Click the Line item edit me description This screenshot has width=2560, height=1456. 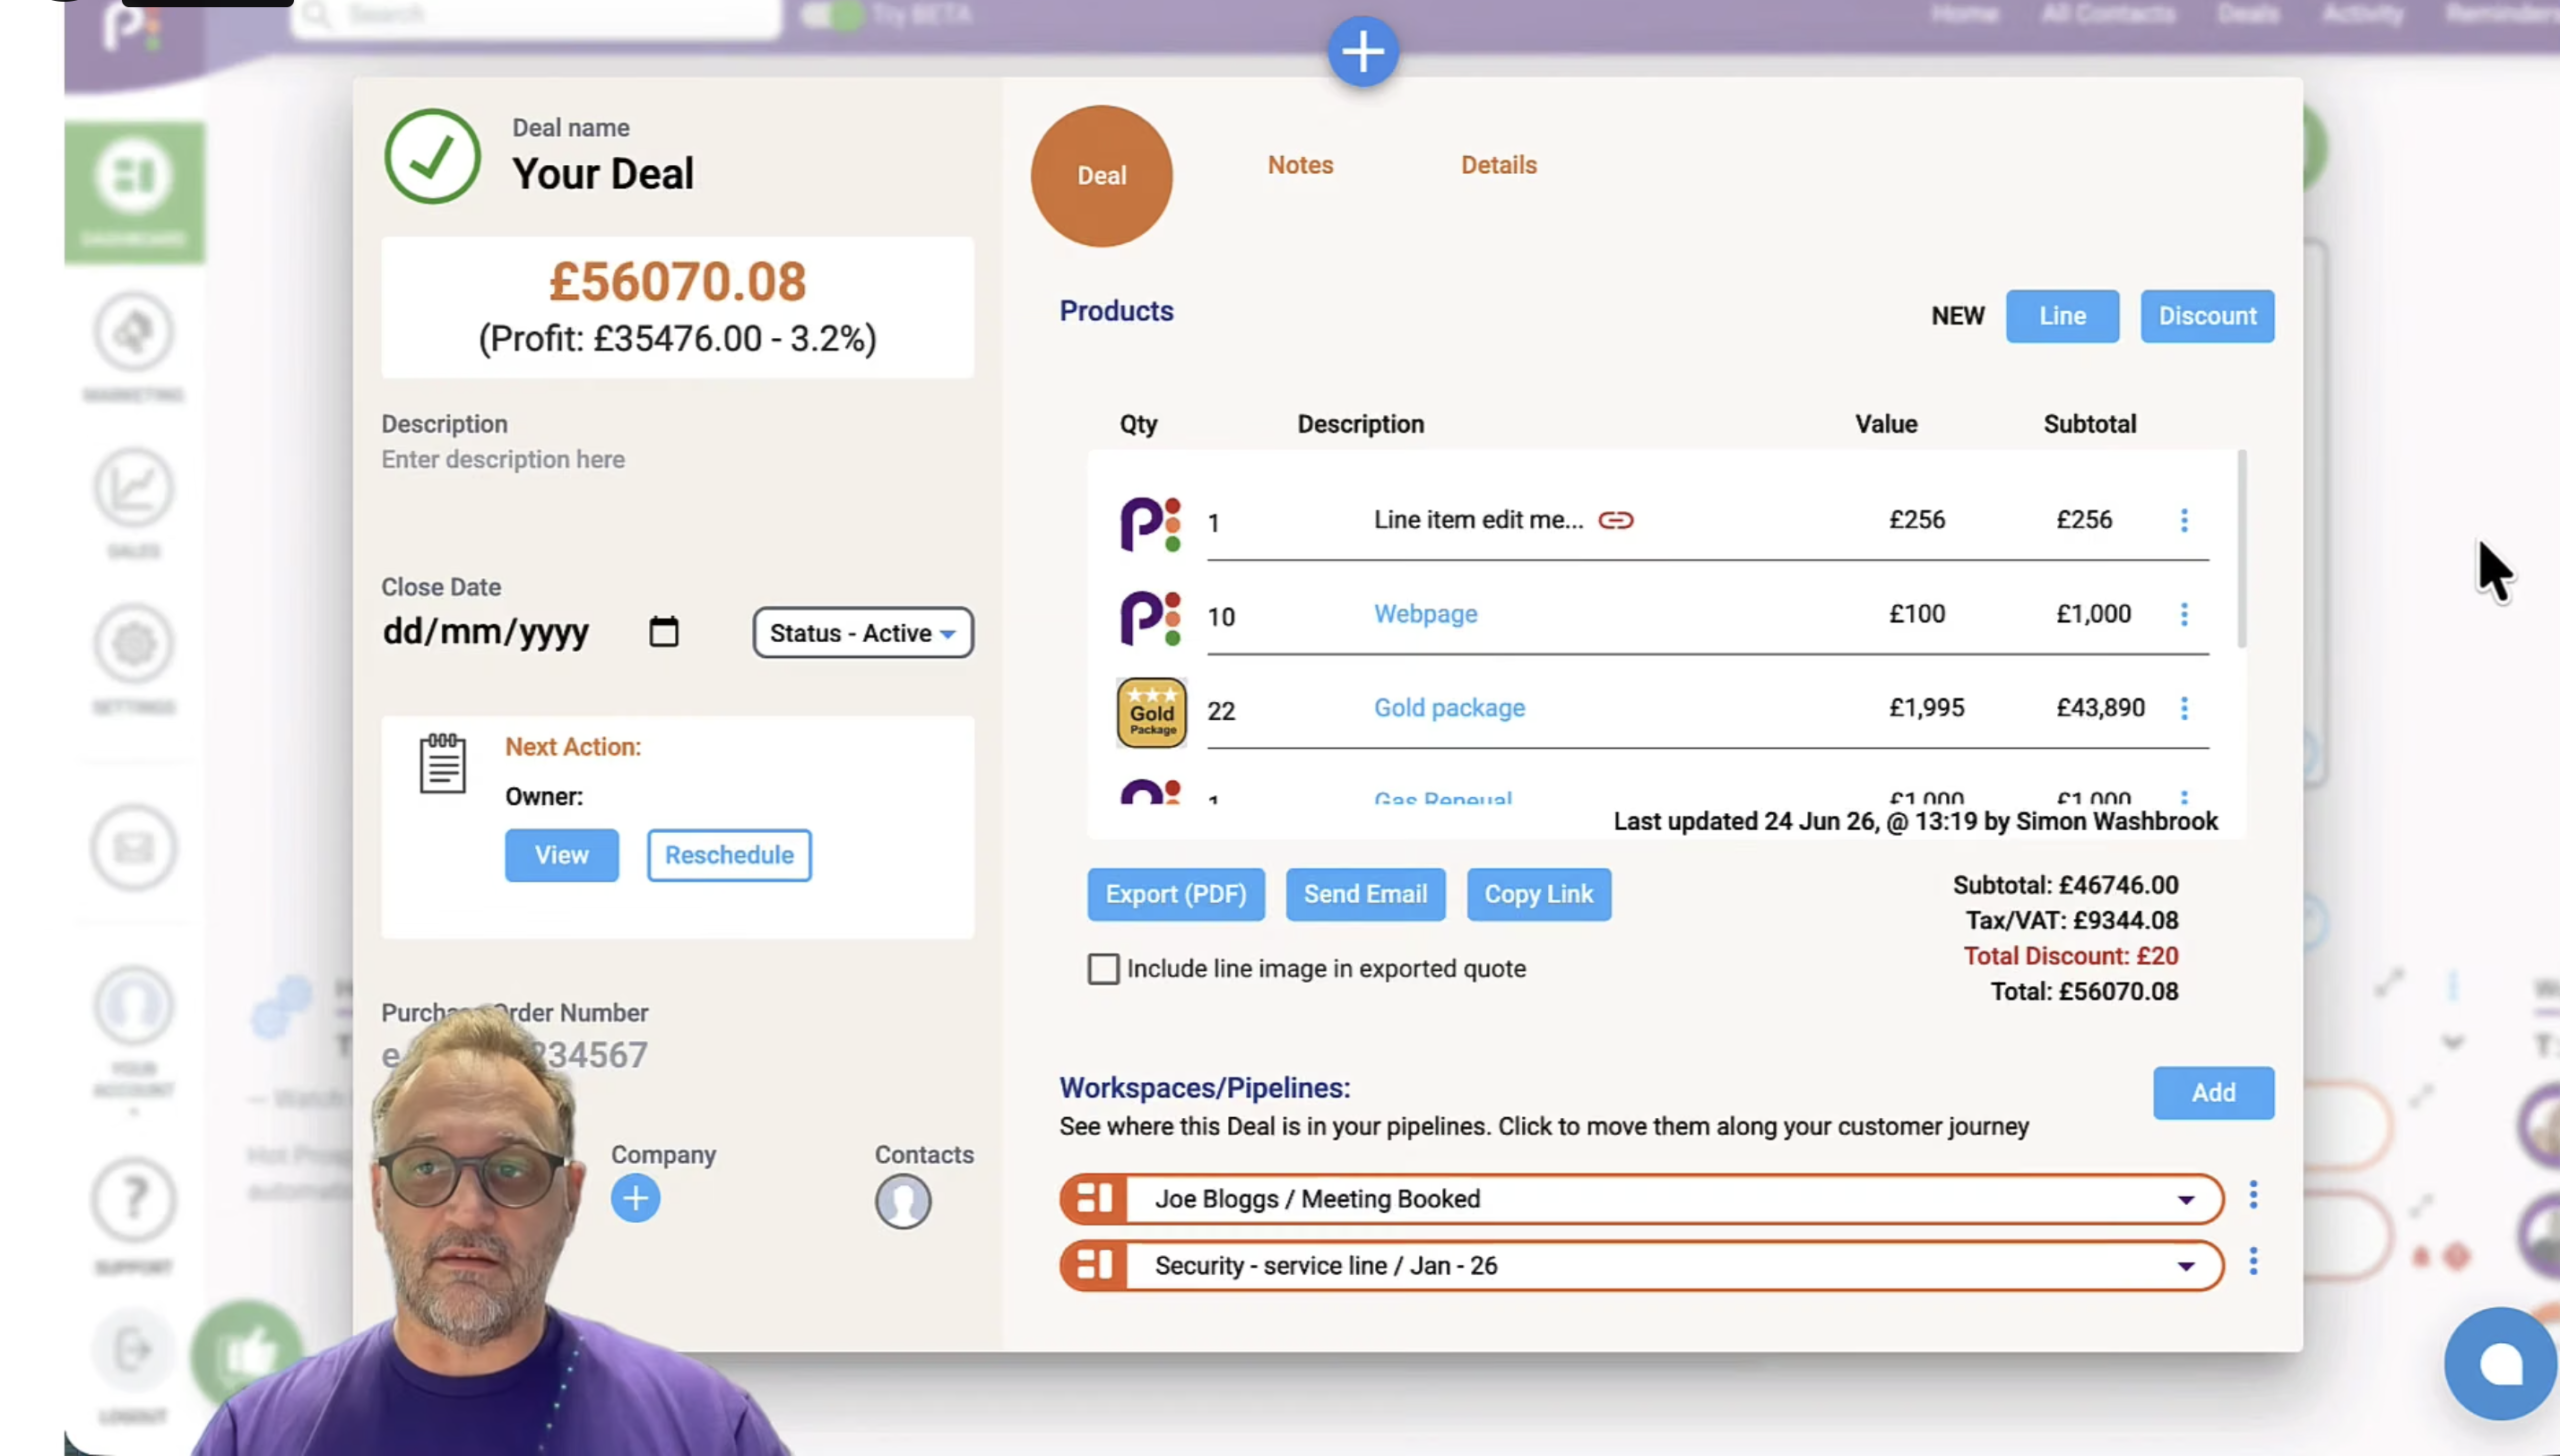[x=1478, y=520]
